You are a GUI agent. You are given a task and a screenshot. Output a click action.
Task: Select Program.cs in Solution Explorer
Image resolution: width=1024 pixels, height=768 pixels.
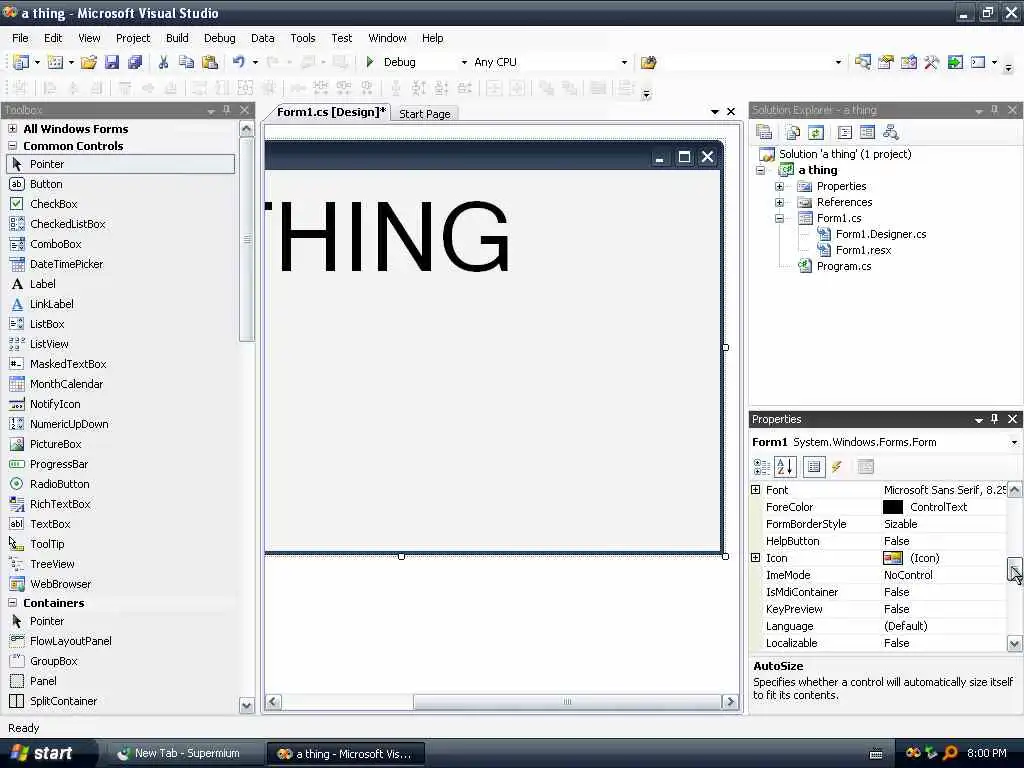(844, 266)
